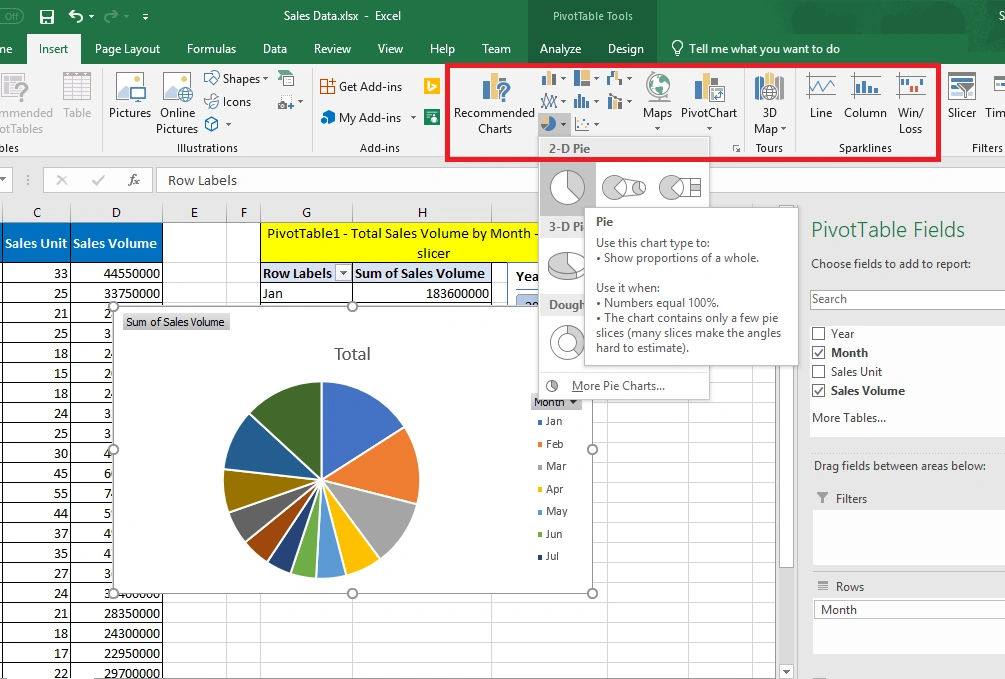This screenshot has width=1005, height=679.
Task: Expand the pie chart dropdown arrow
Action: (563, 124)
